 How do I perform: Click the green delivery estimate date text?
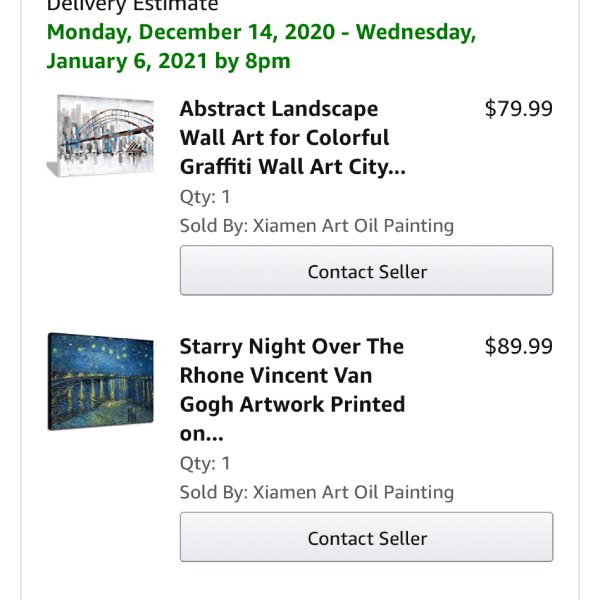(261, 46)
